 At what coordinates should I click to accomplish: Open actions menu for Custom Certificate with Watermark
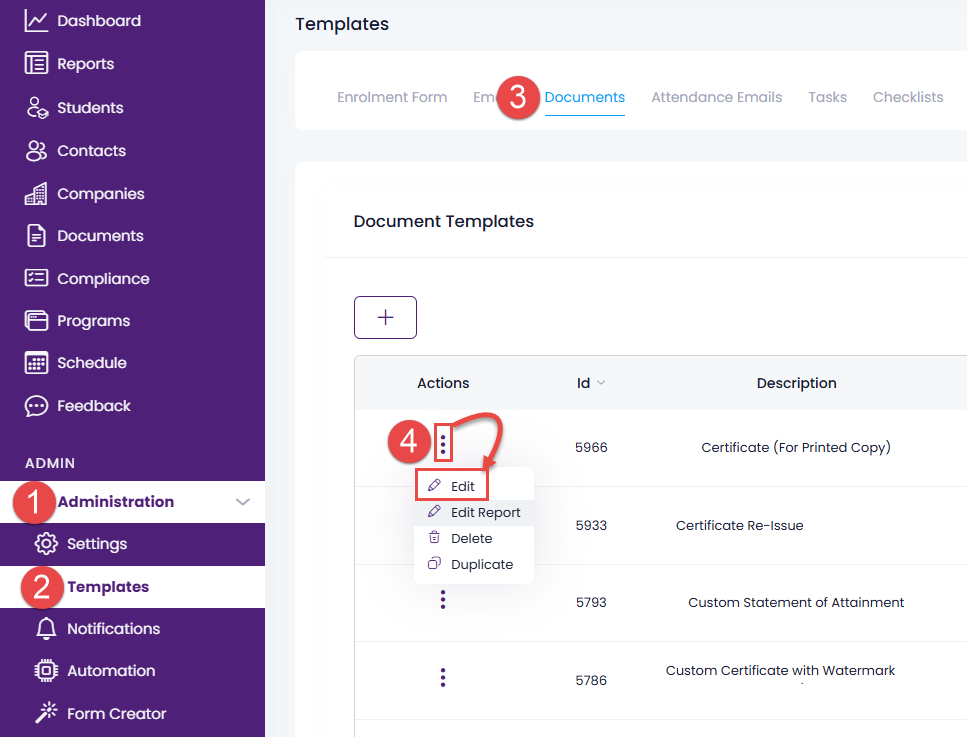click(x=443, y=678)
